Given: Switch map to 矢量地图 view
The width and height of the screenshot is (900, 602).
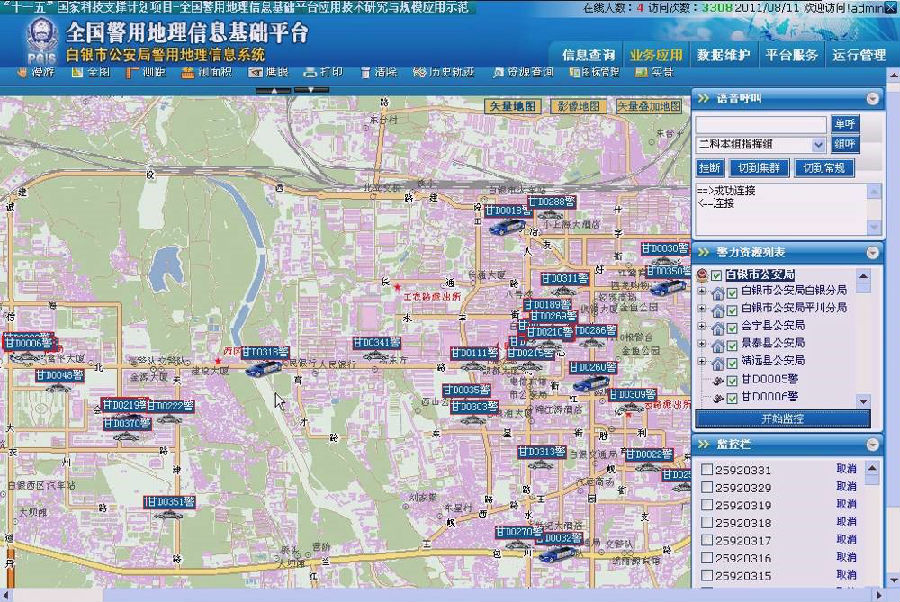Looking at the screenshot, I should coord(513,106).
